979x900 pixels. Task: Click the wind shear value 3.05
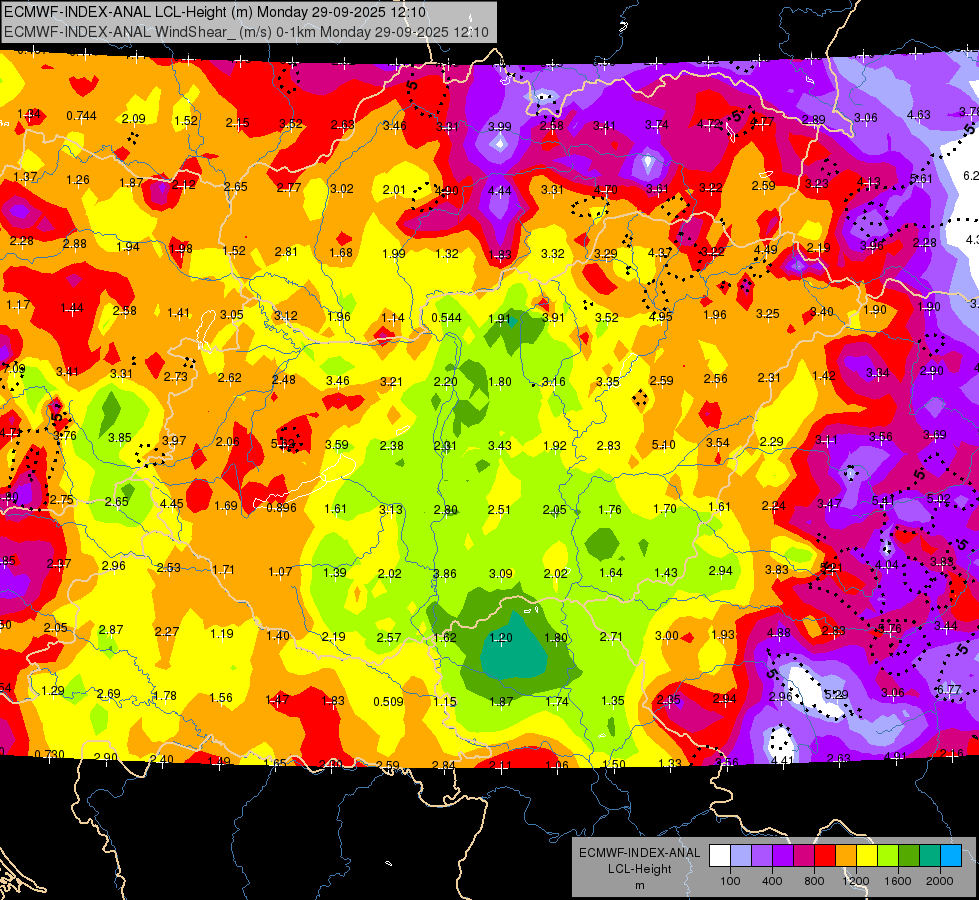[232, 315]
